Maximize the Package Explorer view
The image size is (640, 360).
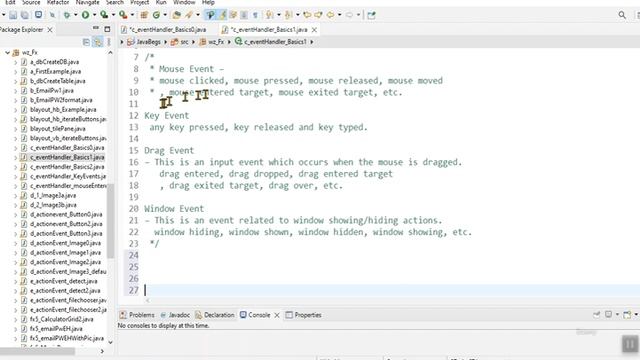(107, 29)
